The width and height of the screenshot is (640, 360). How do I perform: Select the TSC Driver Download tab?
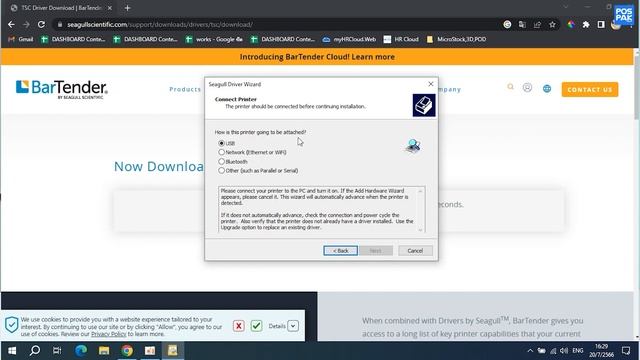point(61,8)
